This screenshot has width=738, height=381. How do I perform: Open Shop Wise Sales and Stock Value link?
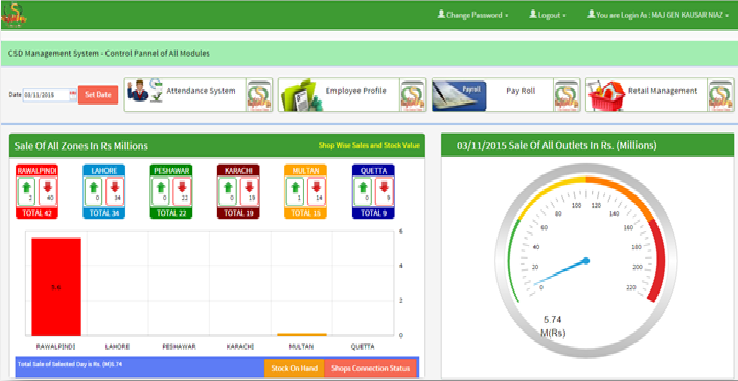tap(369, 146)
